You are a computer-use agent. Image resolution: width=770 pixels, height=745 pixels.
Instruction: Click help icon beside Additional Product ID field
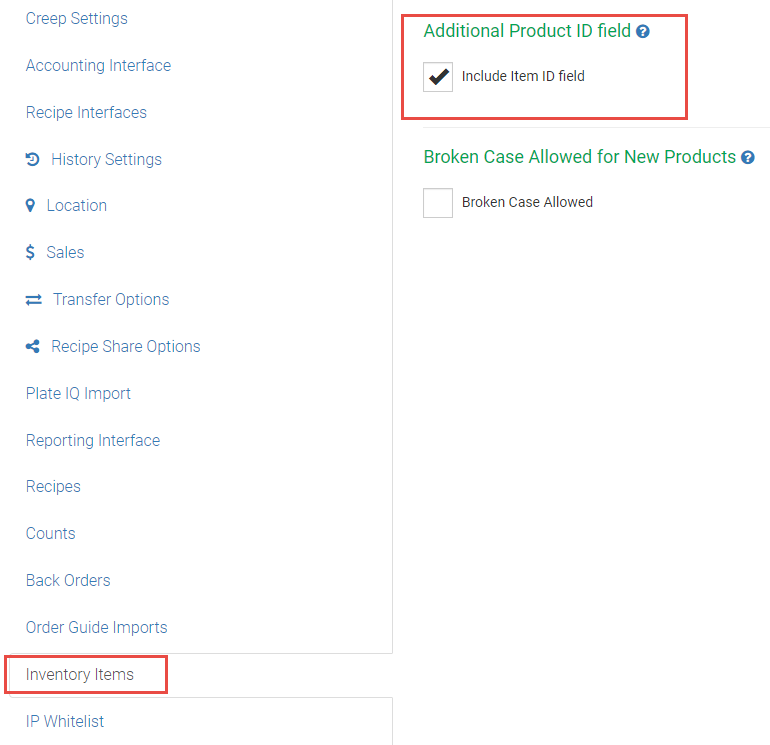(x=643, y=31)
